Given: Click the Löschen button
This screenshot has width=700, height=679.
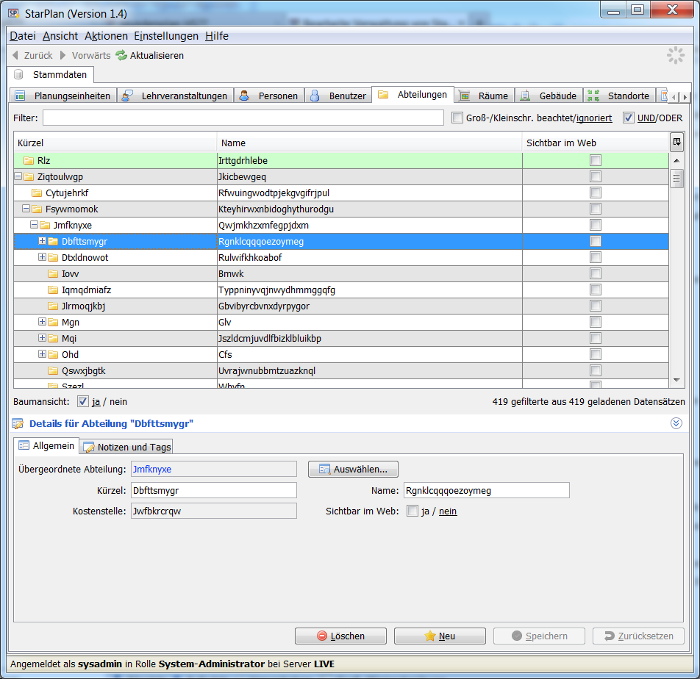Looking at the screenshot, I should [341, 636].
